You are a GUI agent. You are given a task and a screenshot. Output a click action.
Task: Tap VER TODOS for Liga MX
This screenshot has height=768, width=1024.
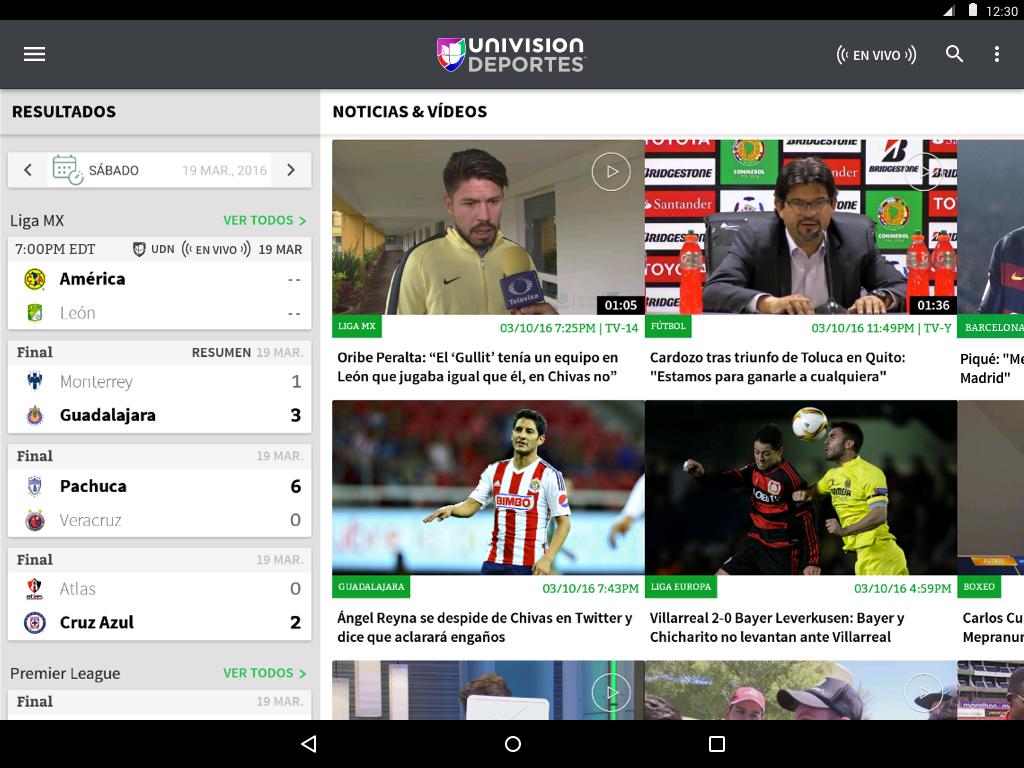(264, 220)
